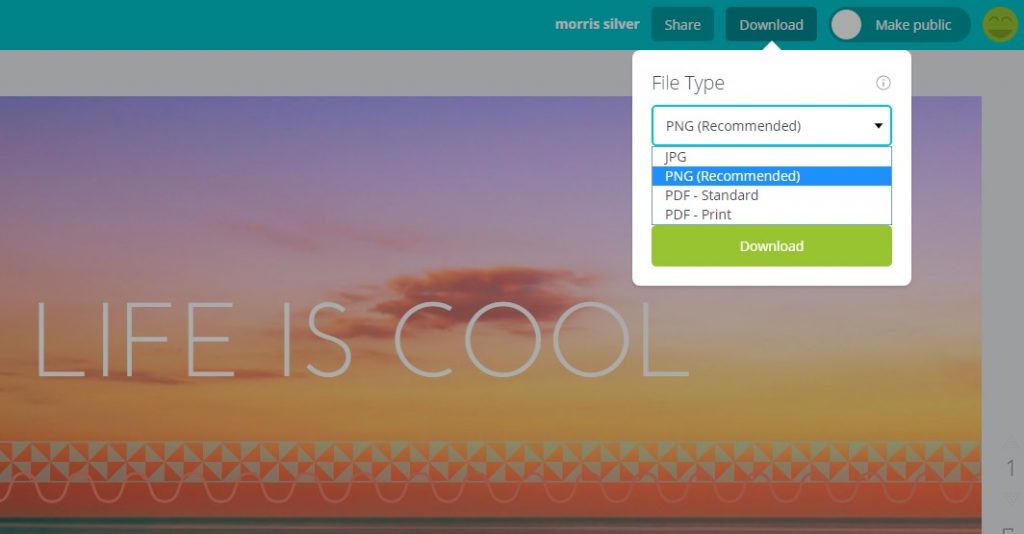Click the green Download button
1024x534 pixels.
tap(771, 246)
